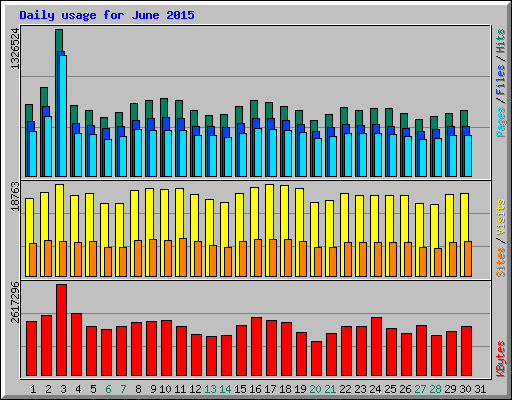Click day 6 weekend label

point(108,389)
